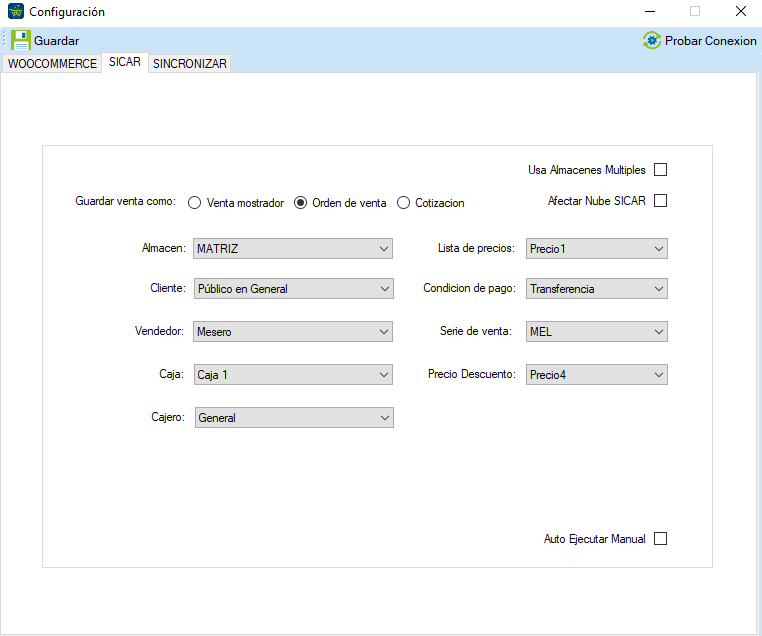Check the Auto Ejecutar Manual checkbox
This screenshot has height=636, width=762.
tap(660, 539)
